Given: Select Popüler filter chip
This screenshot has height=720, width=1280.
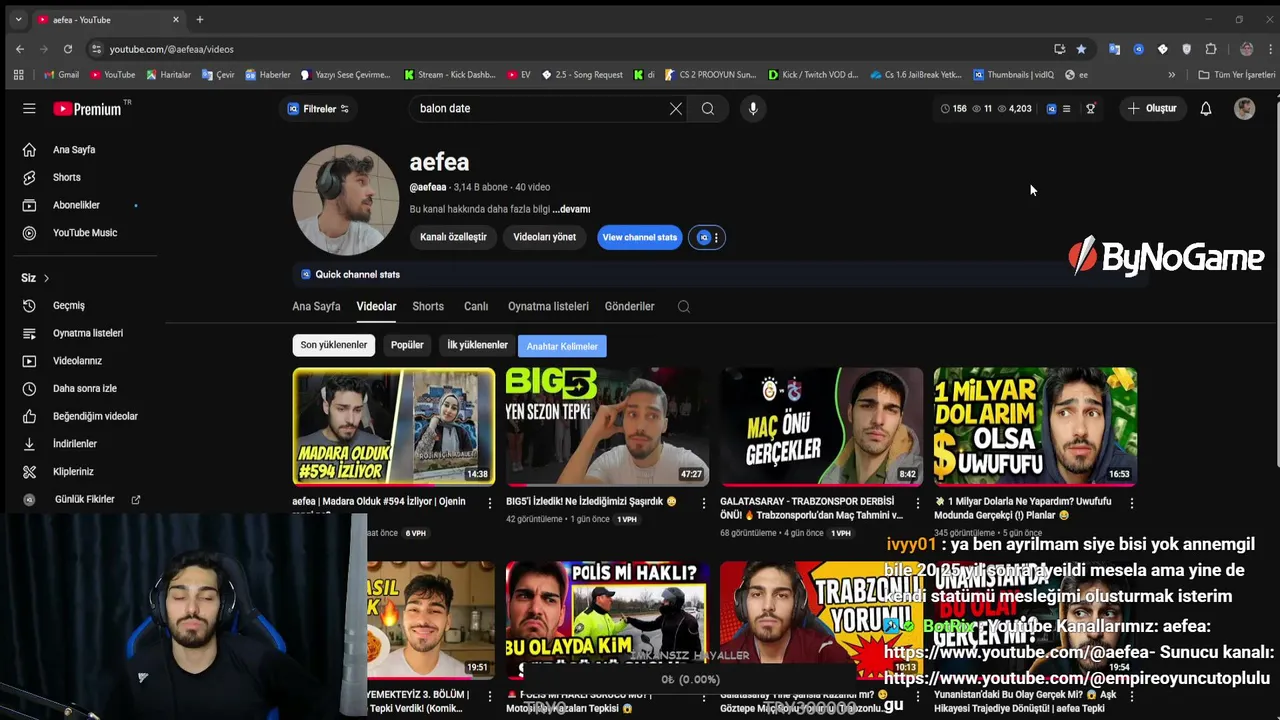Looking at the screenshot, I should coord(407,345).
